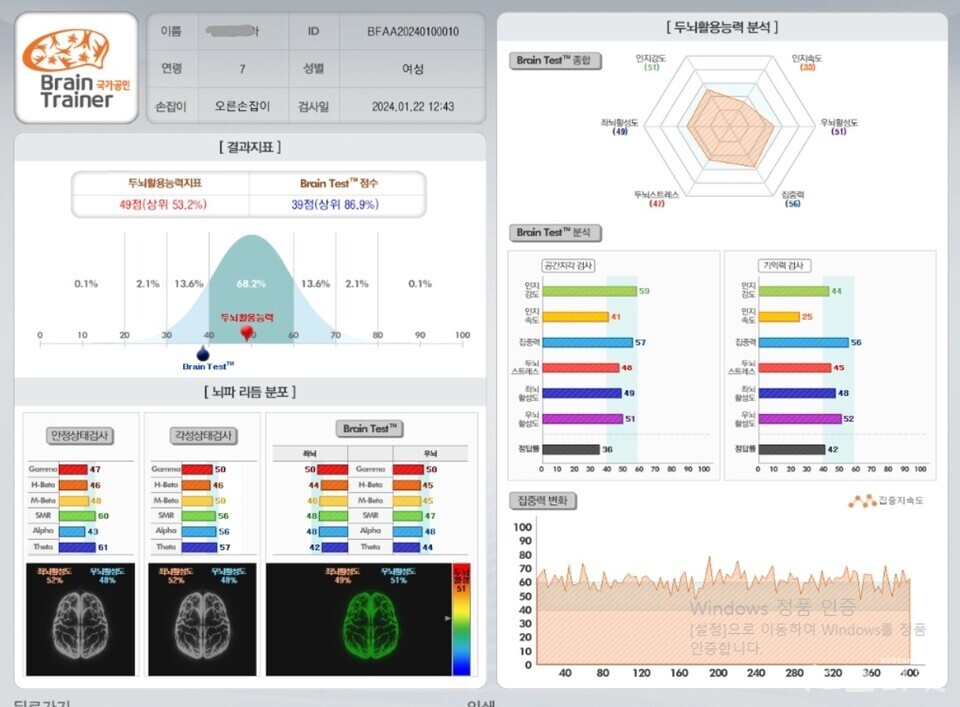Switch to the 공간지각 검사 chart

pyautogui.click(x=569, y=266)
